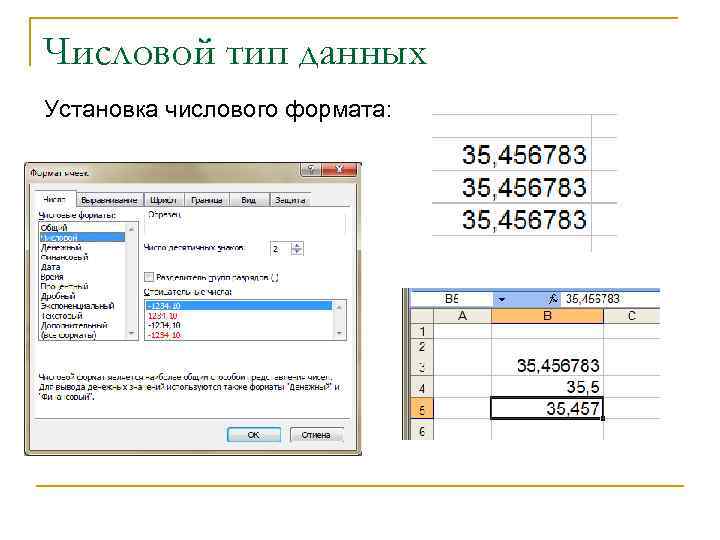Adjust decimal places spinner arrows
This screenshot has height=540, width=720.
[x=297, y=249]
